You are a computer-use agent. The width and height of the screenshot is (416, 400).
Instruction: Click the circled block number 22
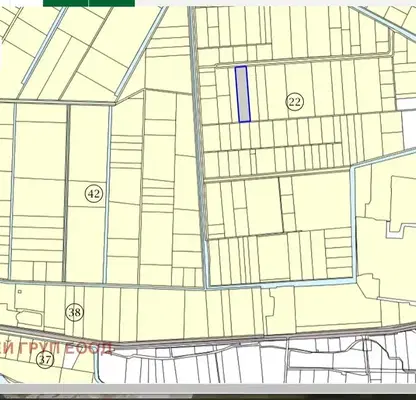point(295,102)
